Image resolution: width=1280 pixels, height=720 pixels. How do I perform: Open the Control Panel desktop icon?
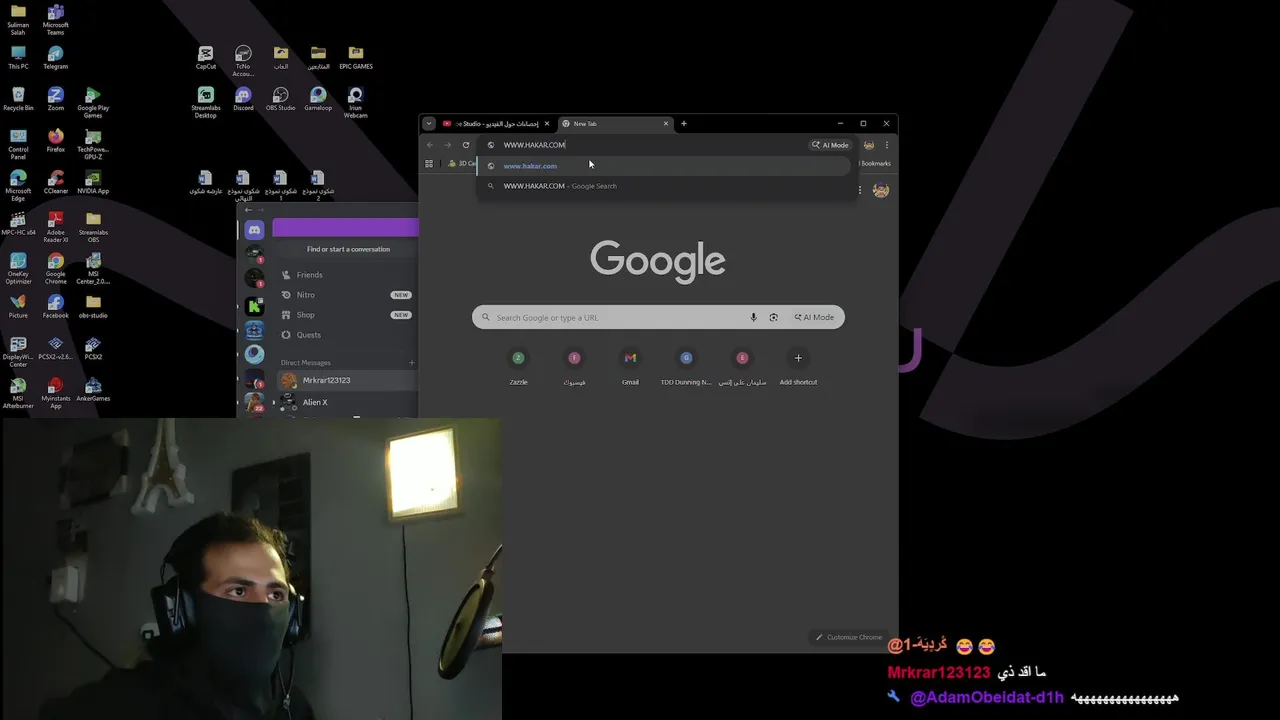pyautogui.click(x=18, y=145)
